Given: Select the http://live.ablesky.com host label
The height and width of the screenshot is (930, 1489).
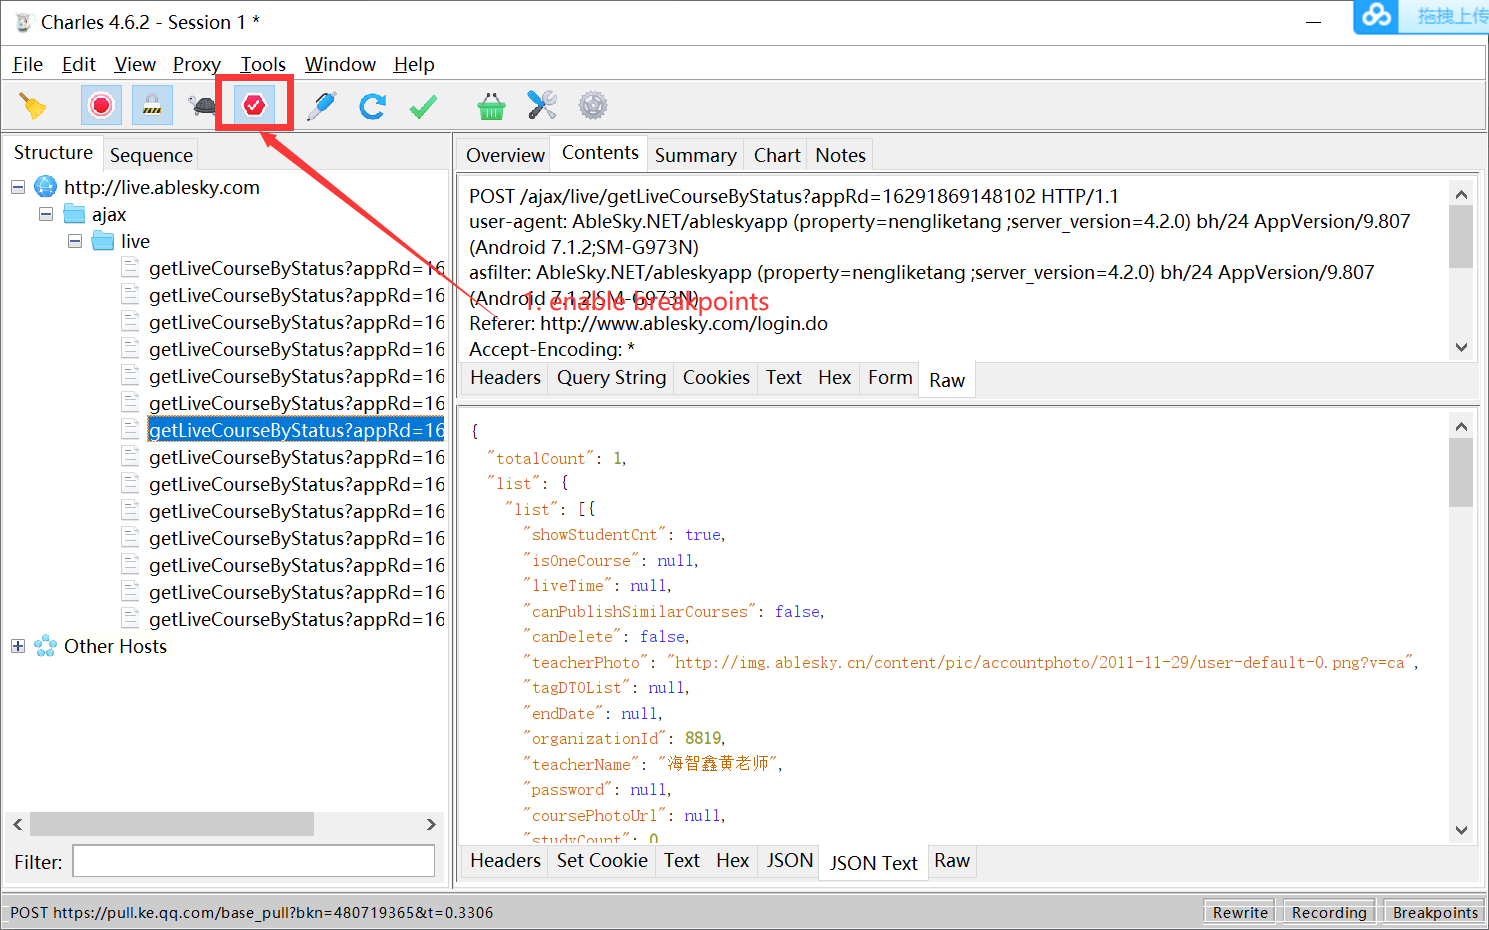Looking at the screenshot, I should 162,187.
